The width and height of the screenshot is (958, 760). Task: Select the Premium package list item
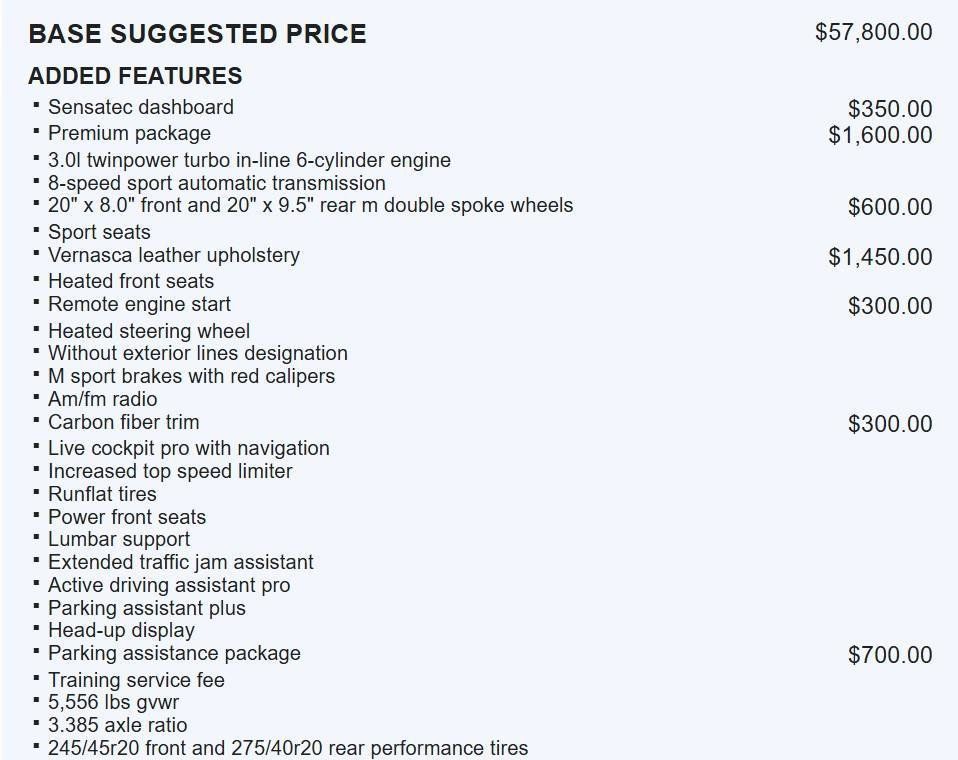point(129,133)
